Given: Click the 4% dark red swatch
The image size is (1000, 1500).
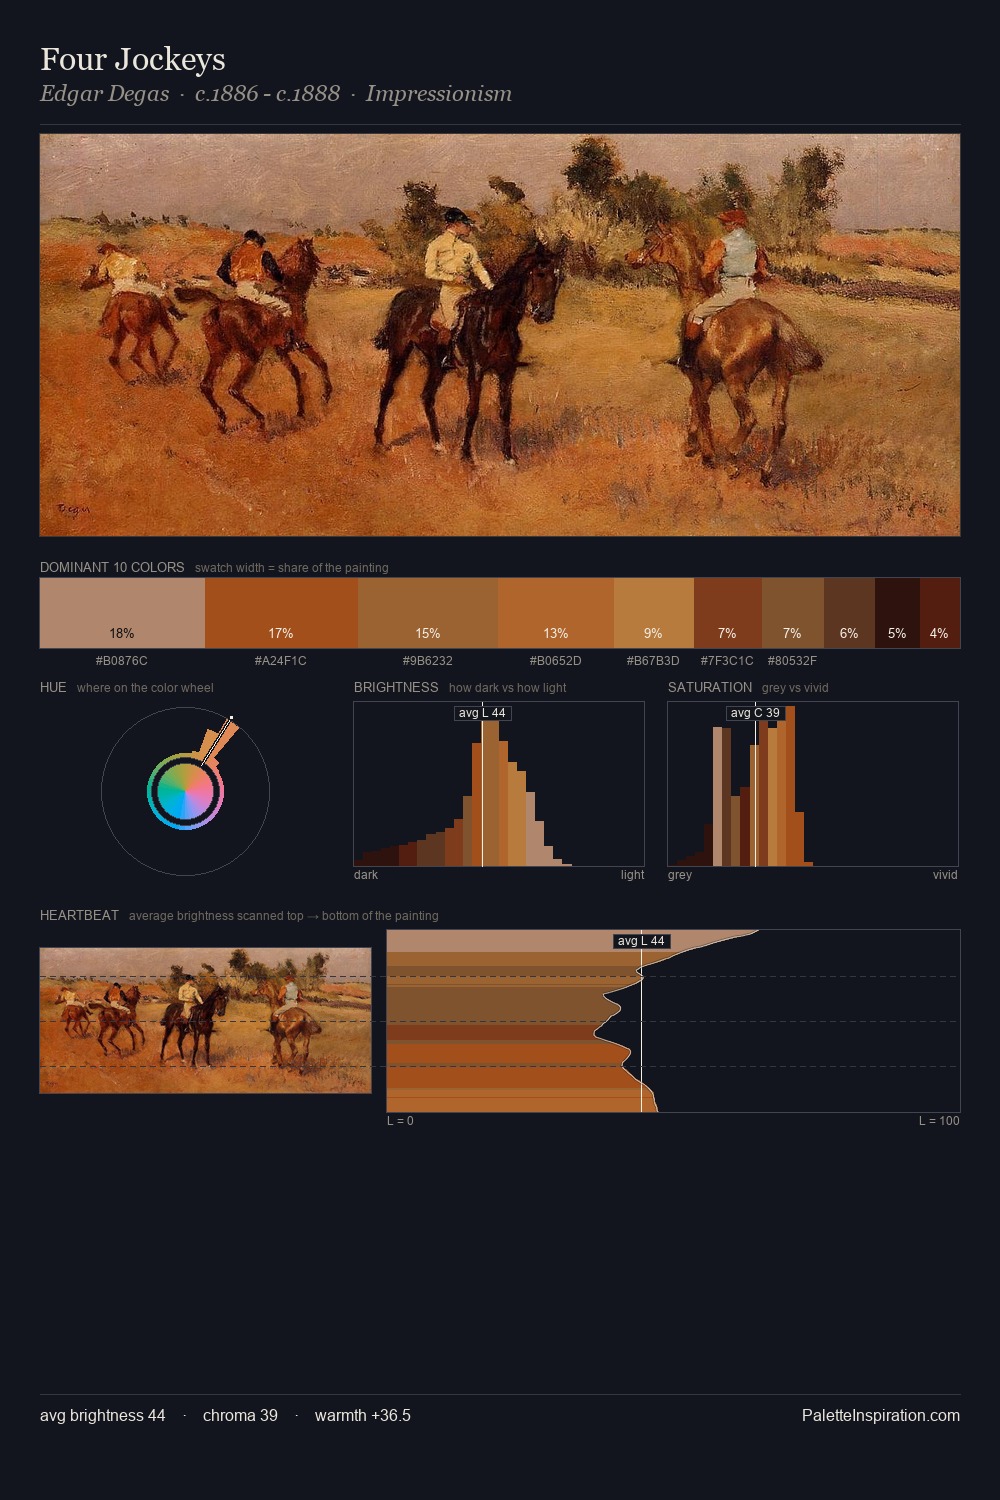Looking at the screenshot, I should (x=940, y=613).
